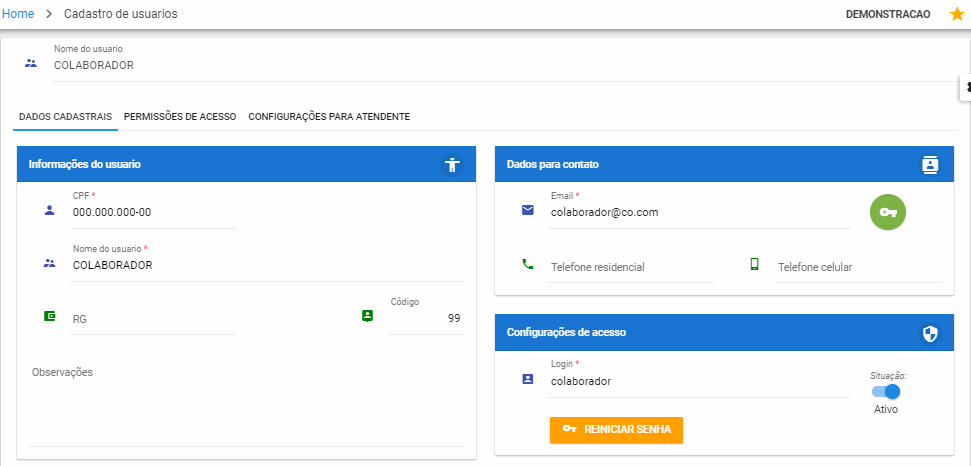Click the Telefone residencial field
This screenshot has width=971, height=466.
[x=632, y=267]
